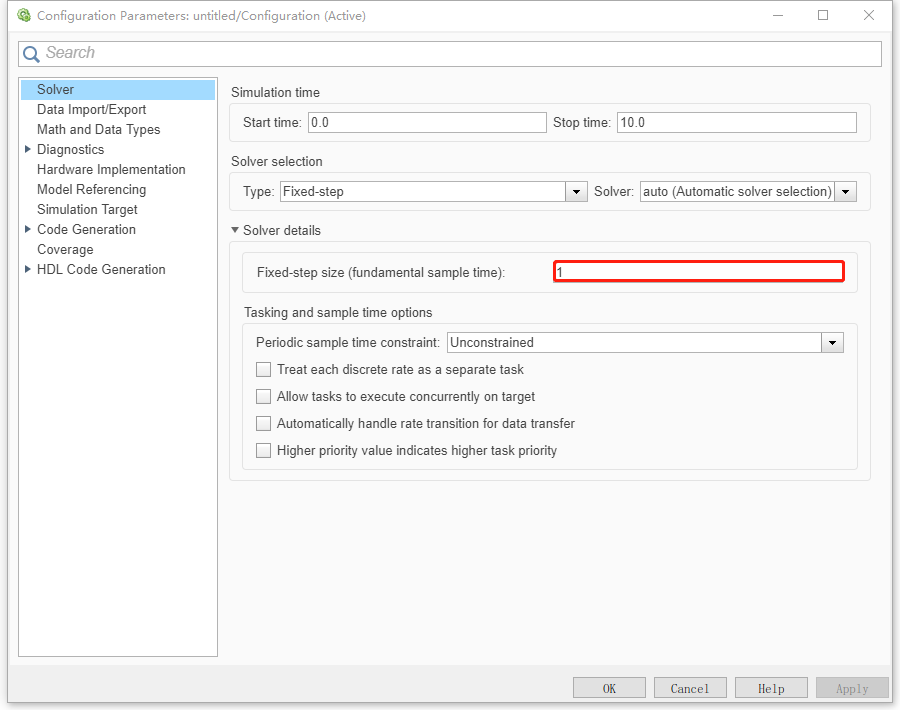The height and width of the screenshot is (710, 900).
Task: Click the Fixed-step size label text
Action: coord(381,273)
